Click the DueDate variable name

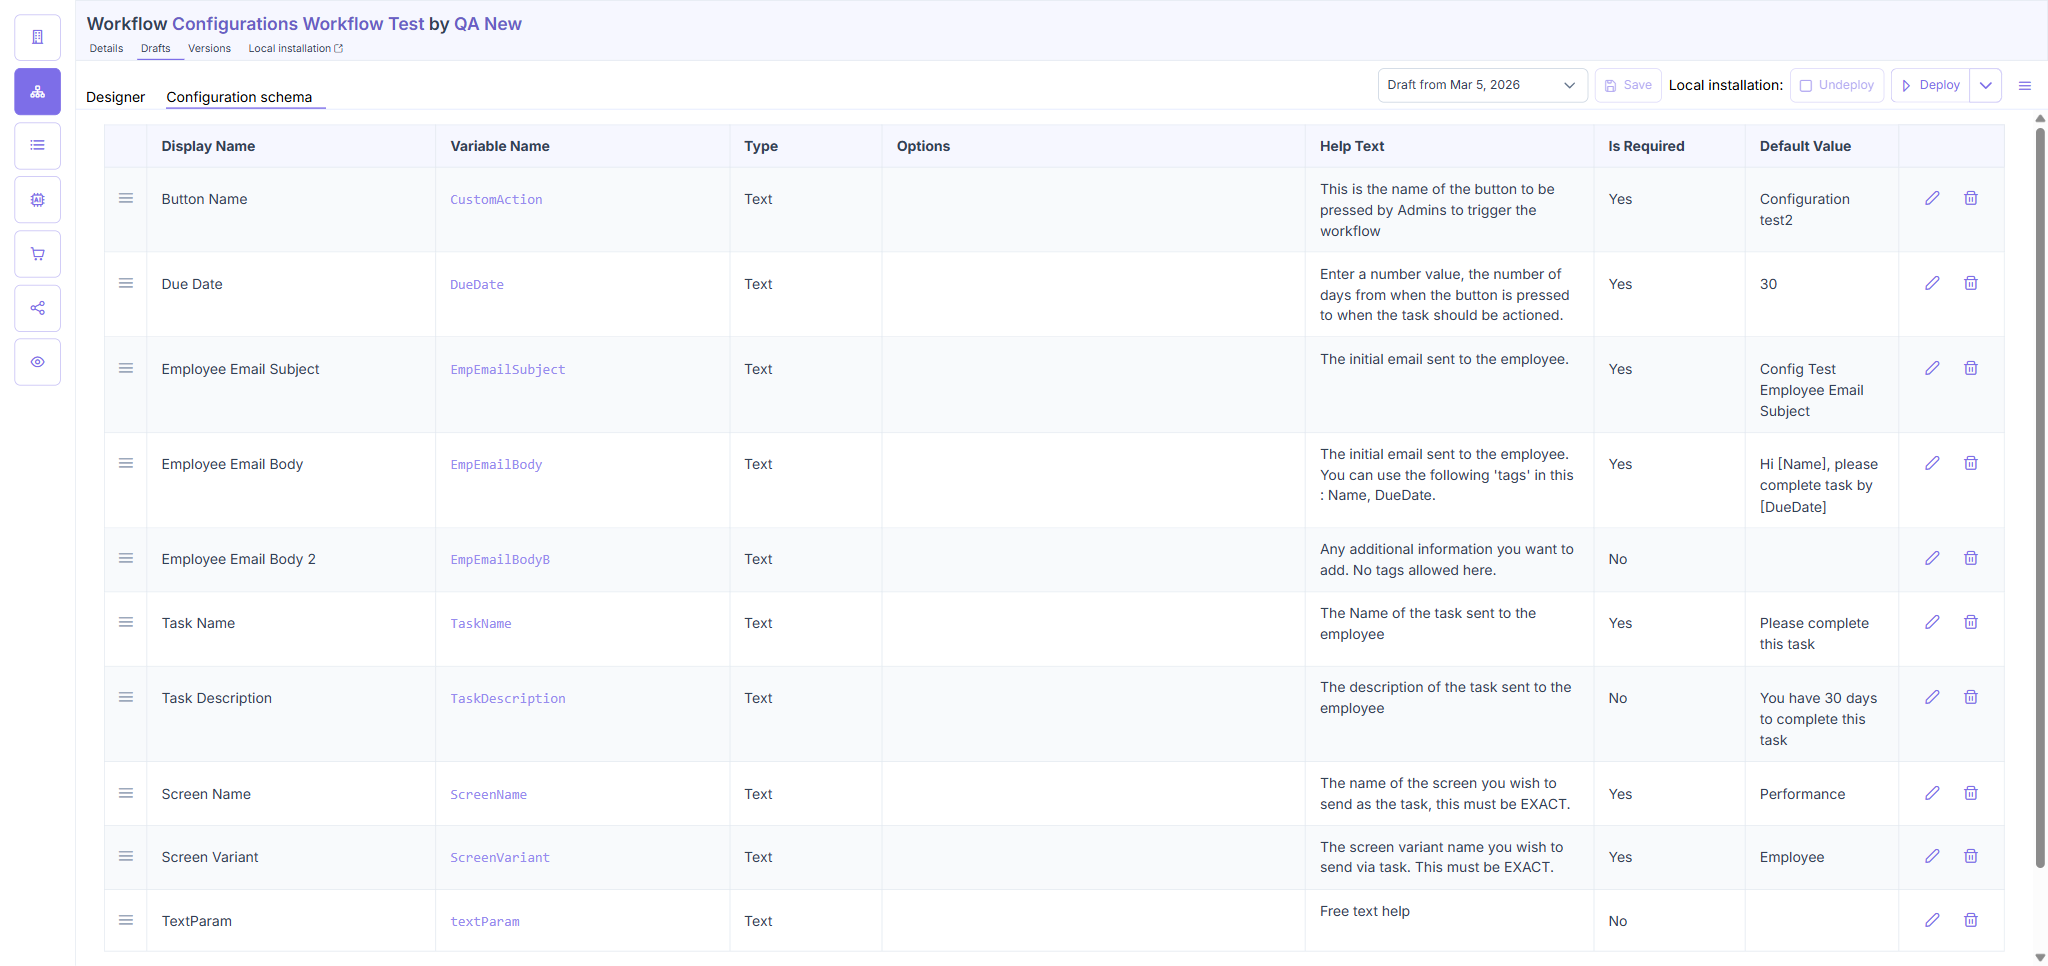477,285
